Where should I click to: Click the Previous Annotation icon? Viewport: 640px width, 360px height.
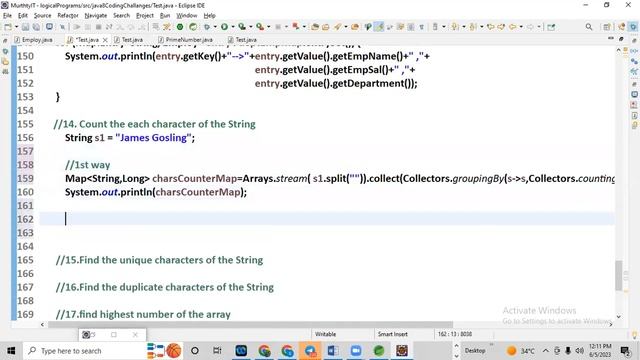[x=473, y=27]
